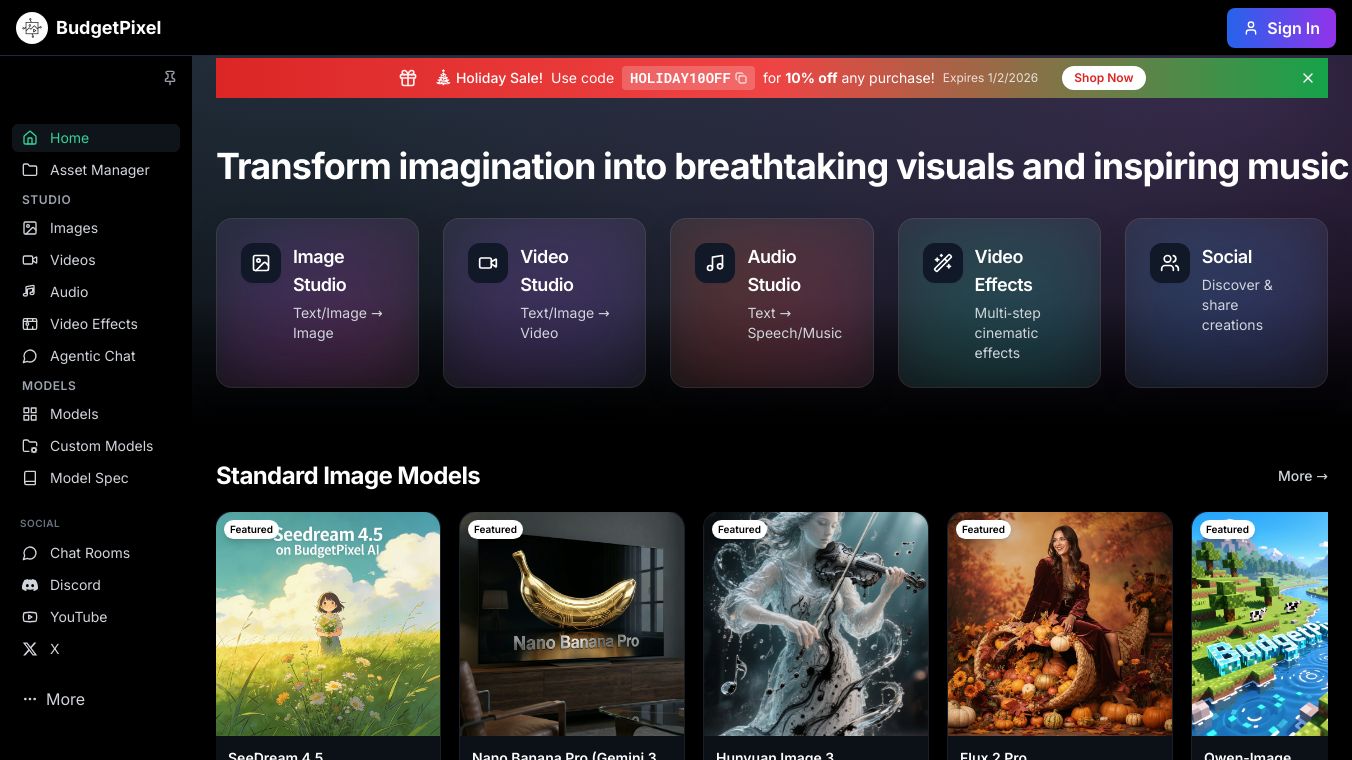Click the Shop Now button
The image size is (1352, 760).
tap(1104, 78)
